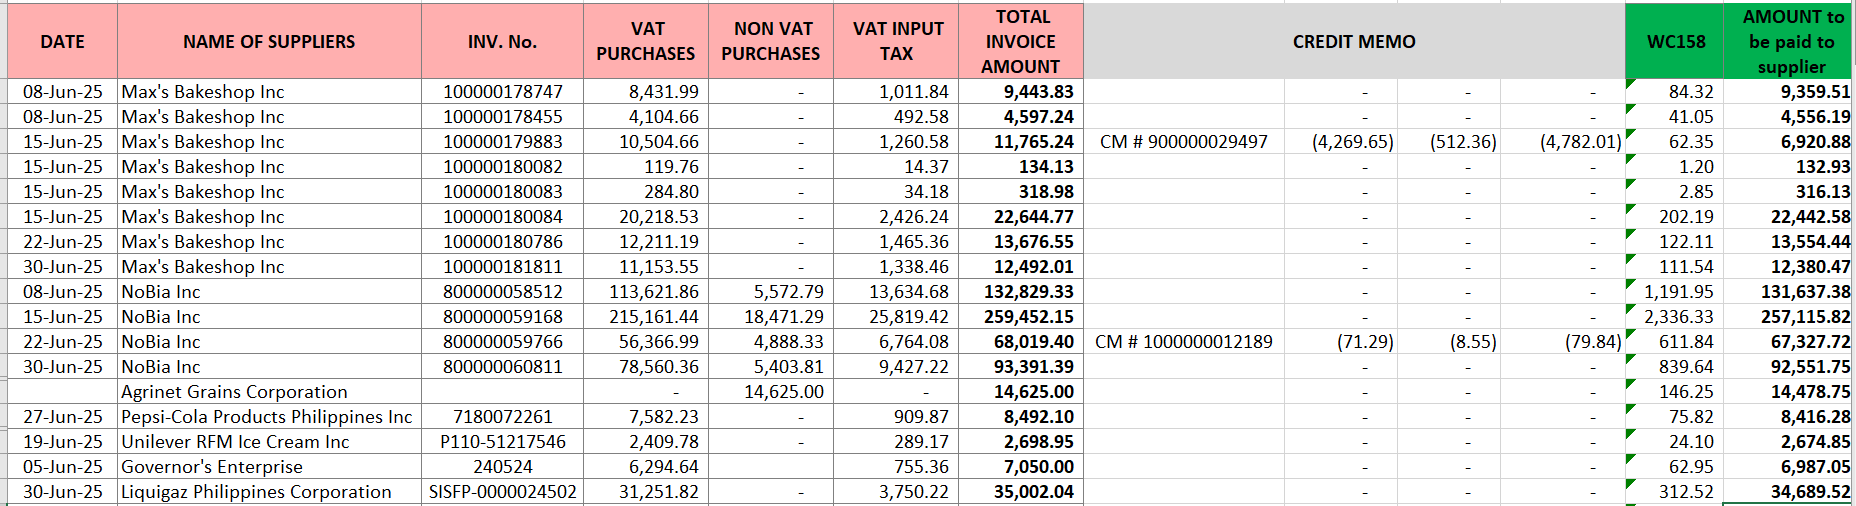The height and width of the screenshot is (506, 1856).
Task: Select NoBia invoice 800000059766
Action: [x=502, y=342]
